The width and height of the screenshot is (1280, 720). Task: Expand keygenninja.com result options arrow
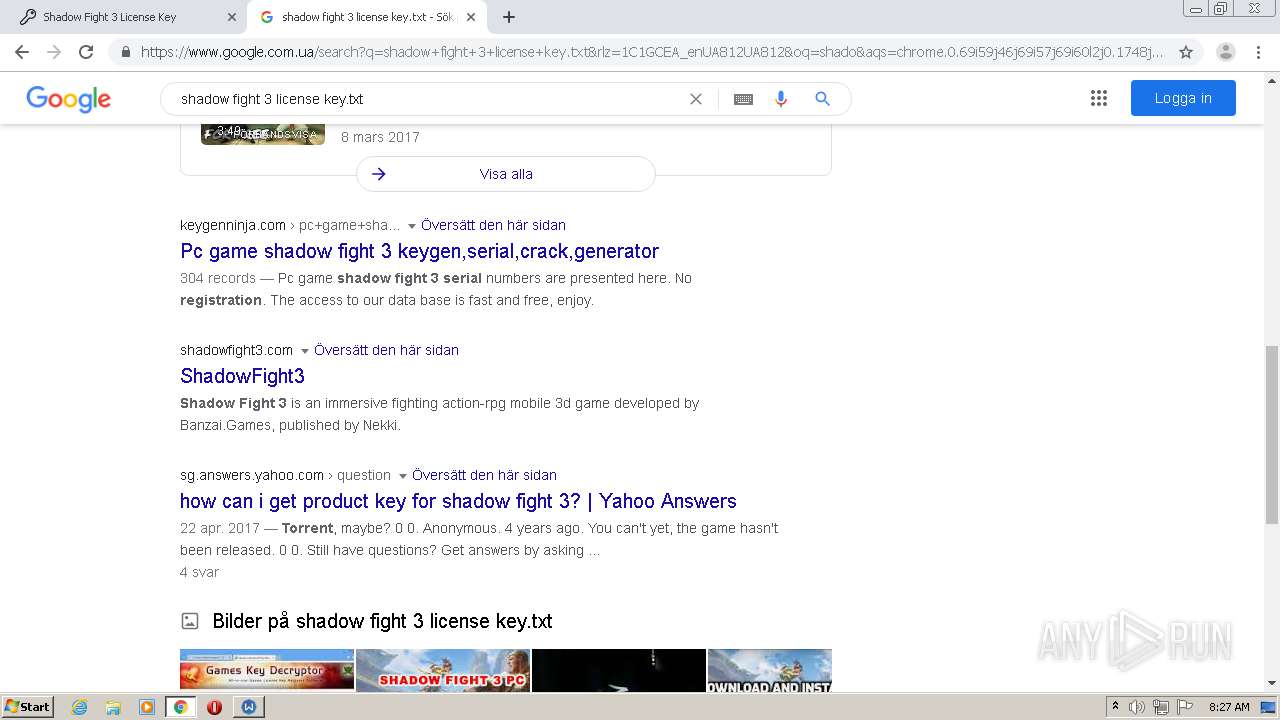click(x=411, y=226)
